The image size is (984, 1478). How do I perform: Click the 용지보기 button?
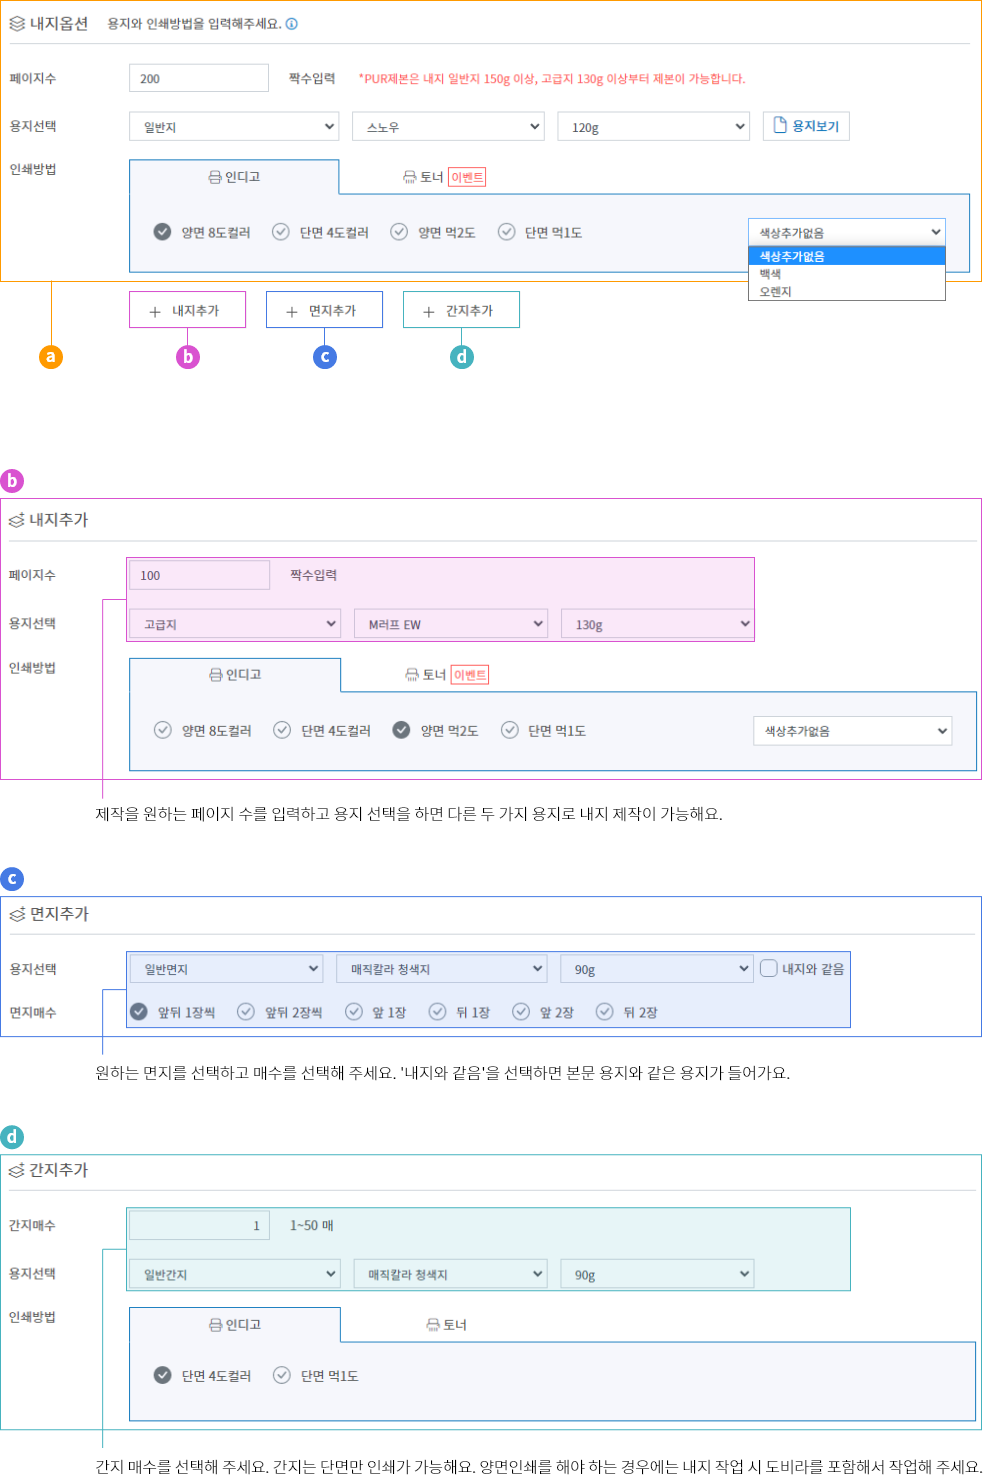pyautogui.click(x=806, y=126)
